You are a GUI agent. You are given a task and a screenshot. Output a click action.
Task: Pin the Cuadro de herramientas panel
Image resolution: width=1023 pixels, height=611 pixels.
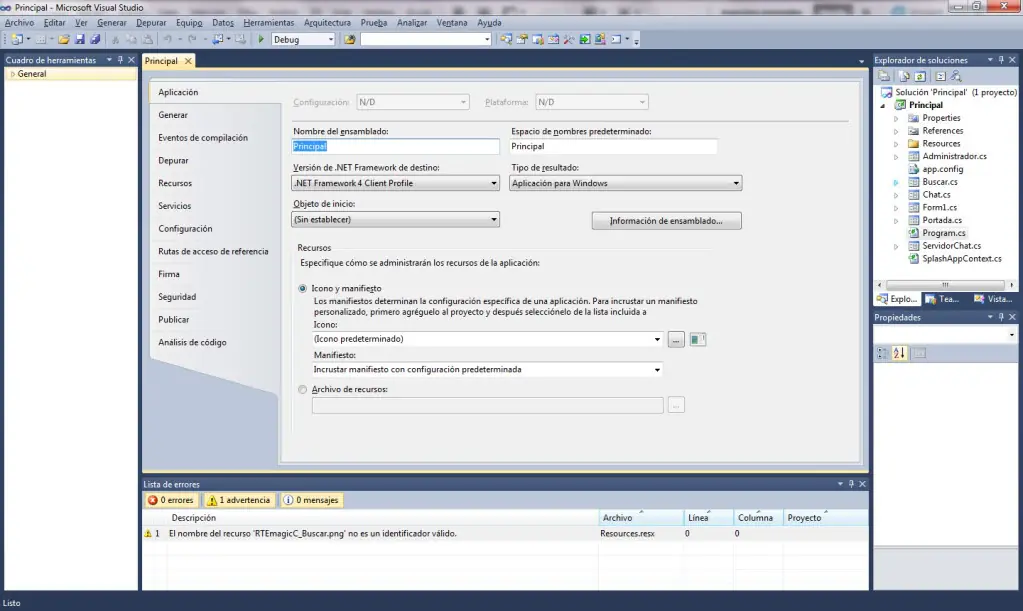[120, 60]
